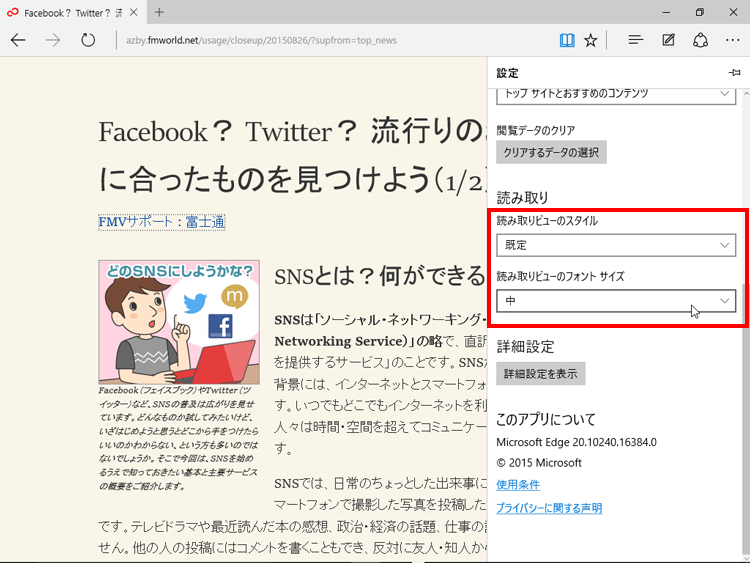750x563 pixels.
Task: Open the More actions ellipsis menu
Action: (733, 40)
